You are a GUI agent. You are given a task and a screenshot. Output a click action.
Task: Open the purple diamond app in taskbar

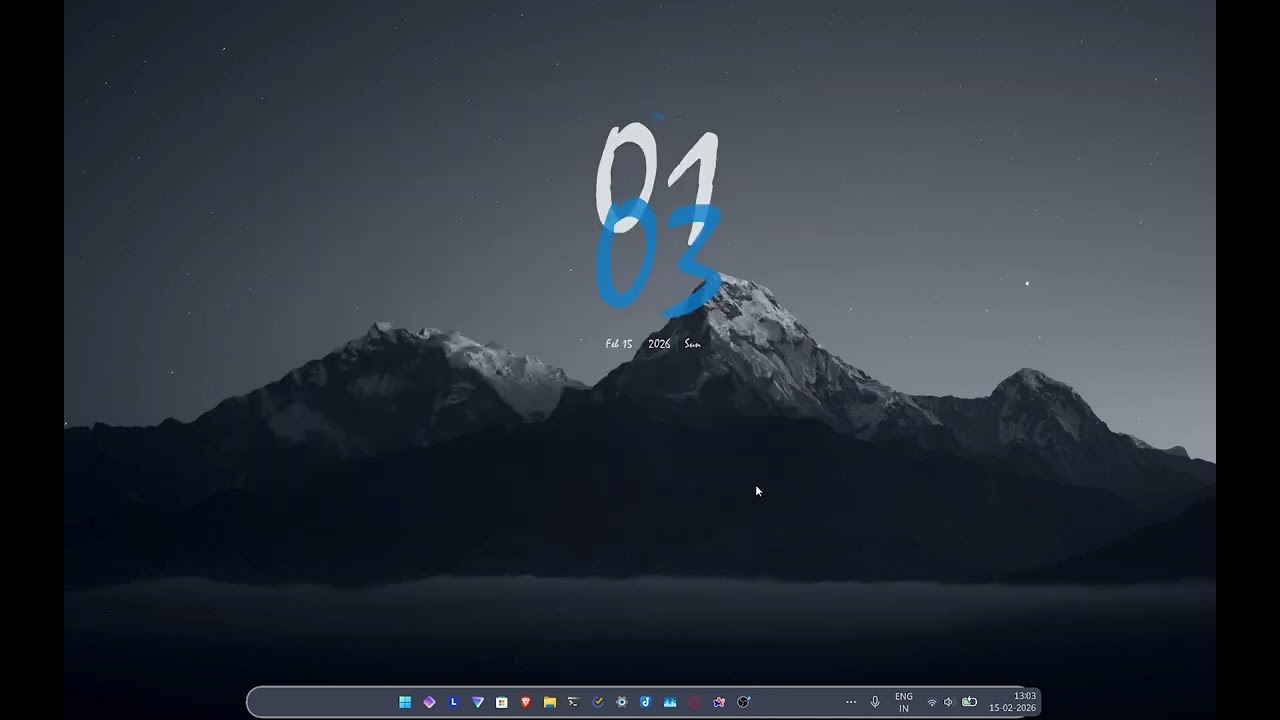point(429,702)
